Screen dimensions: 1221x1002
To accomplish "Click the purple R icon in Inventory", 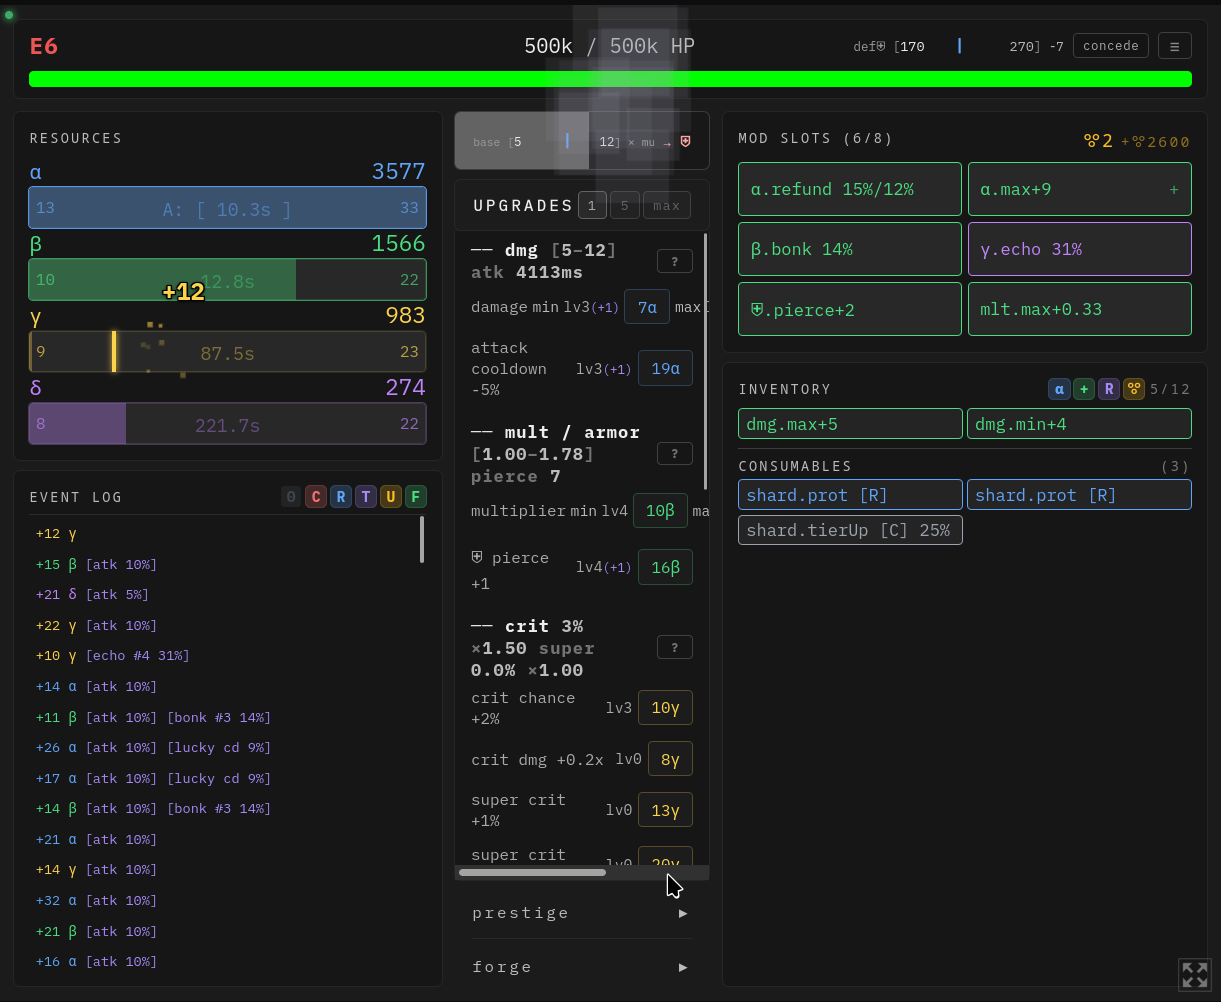I will pyautogui.click(x=1109, y=389).
